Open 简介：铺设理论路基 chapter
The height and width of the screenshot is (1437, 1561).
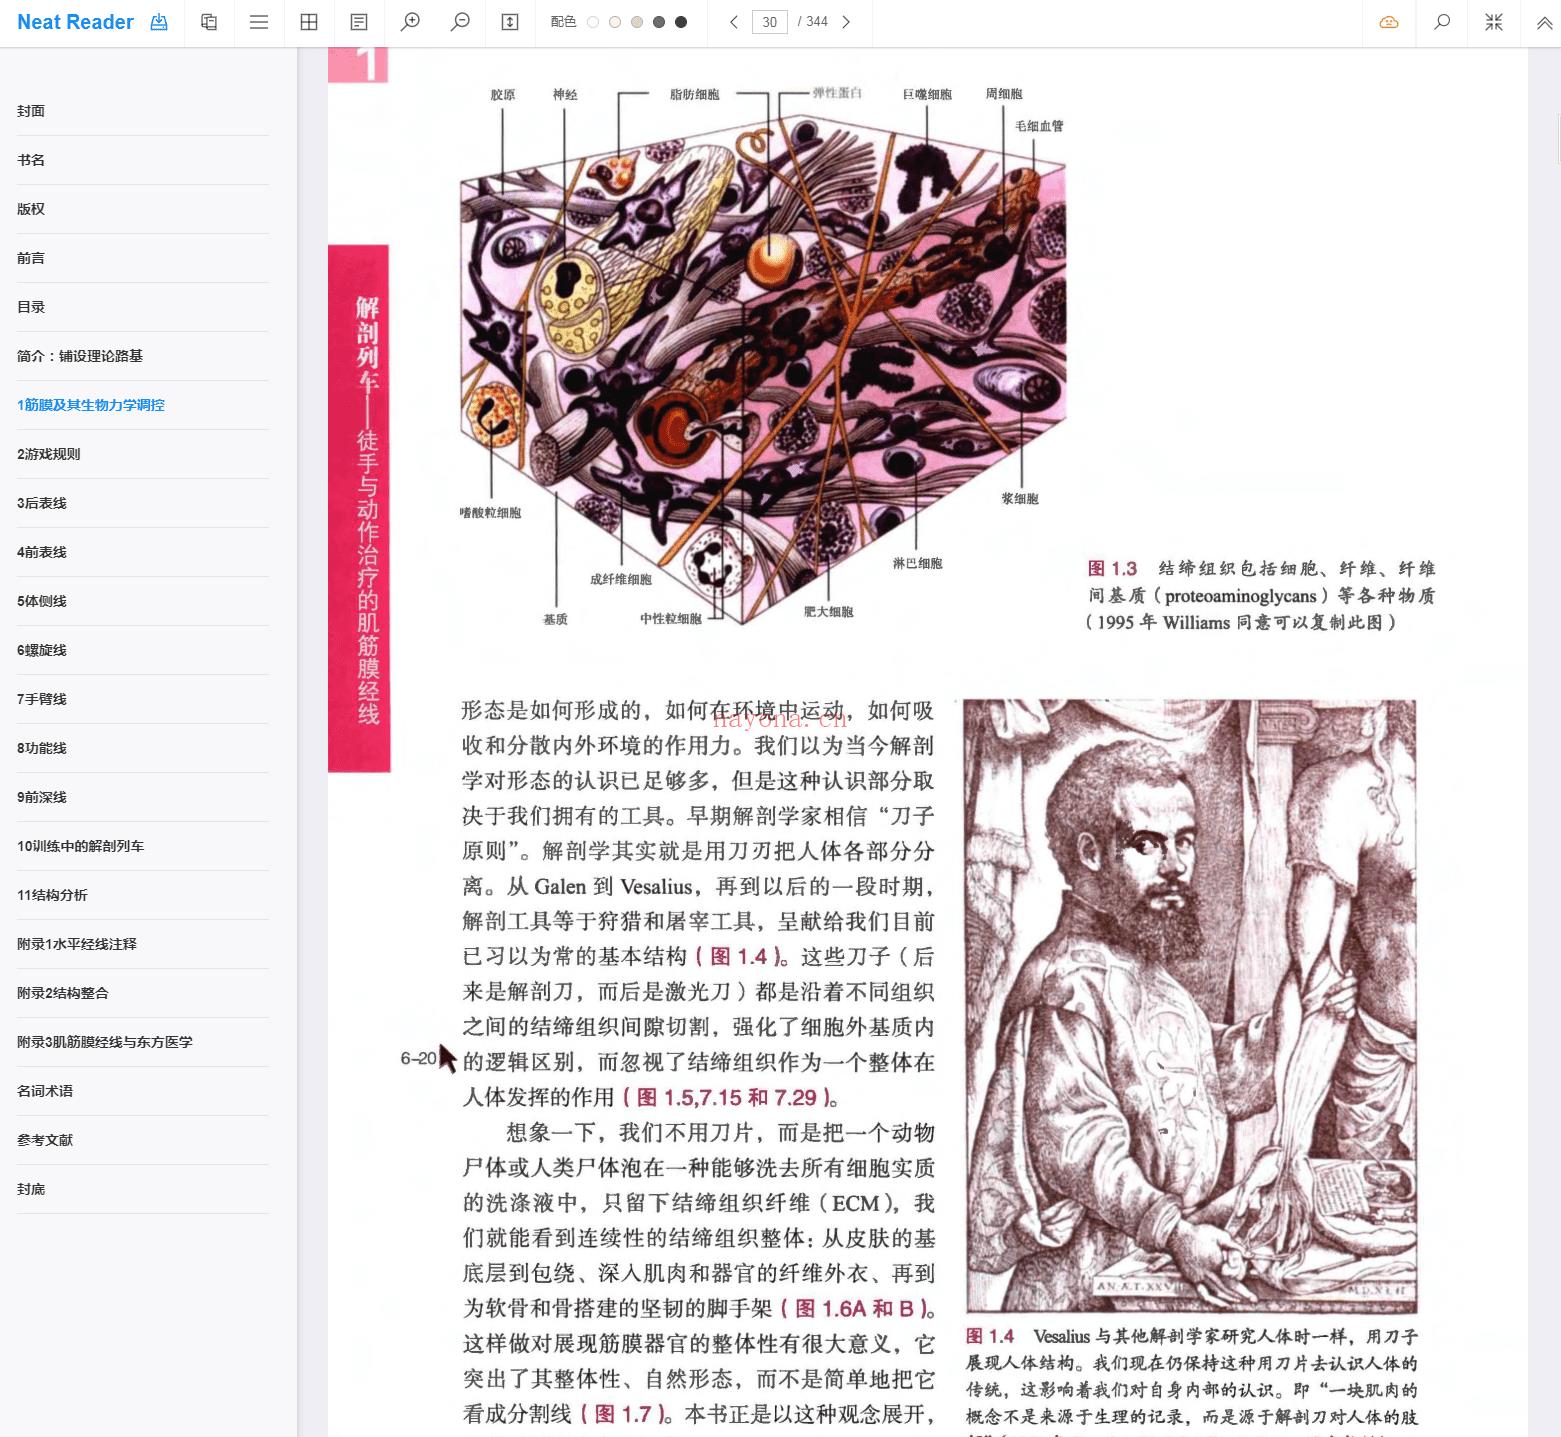point(143,356)
